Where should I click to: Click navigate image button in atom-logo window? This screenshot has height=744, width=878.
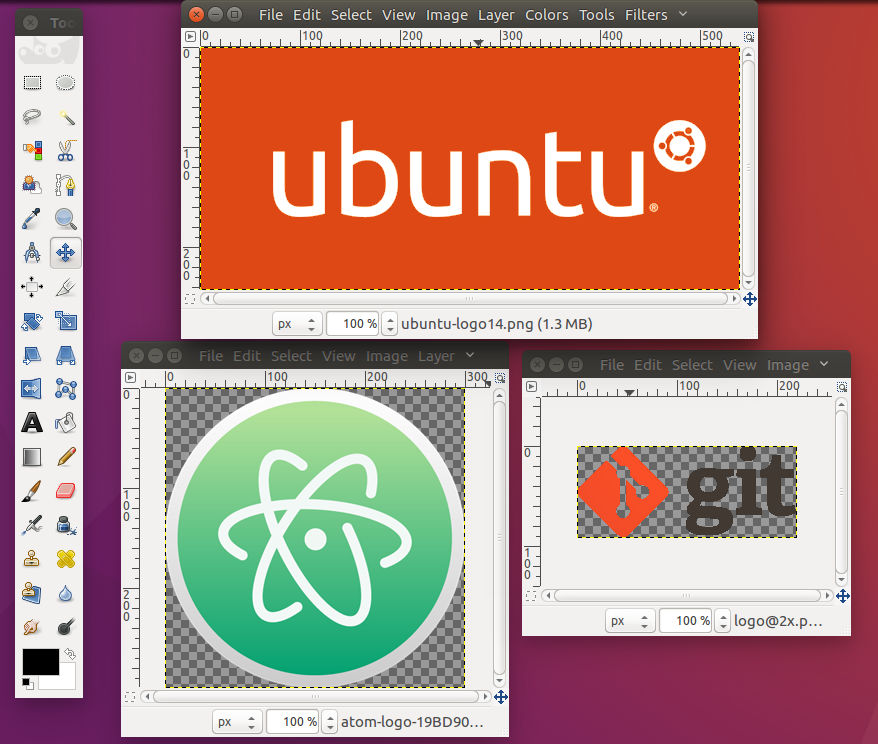[x=501, y=697]
